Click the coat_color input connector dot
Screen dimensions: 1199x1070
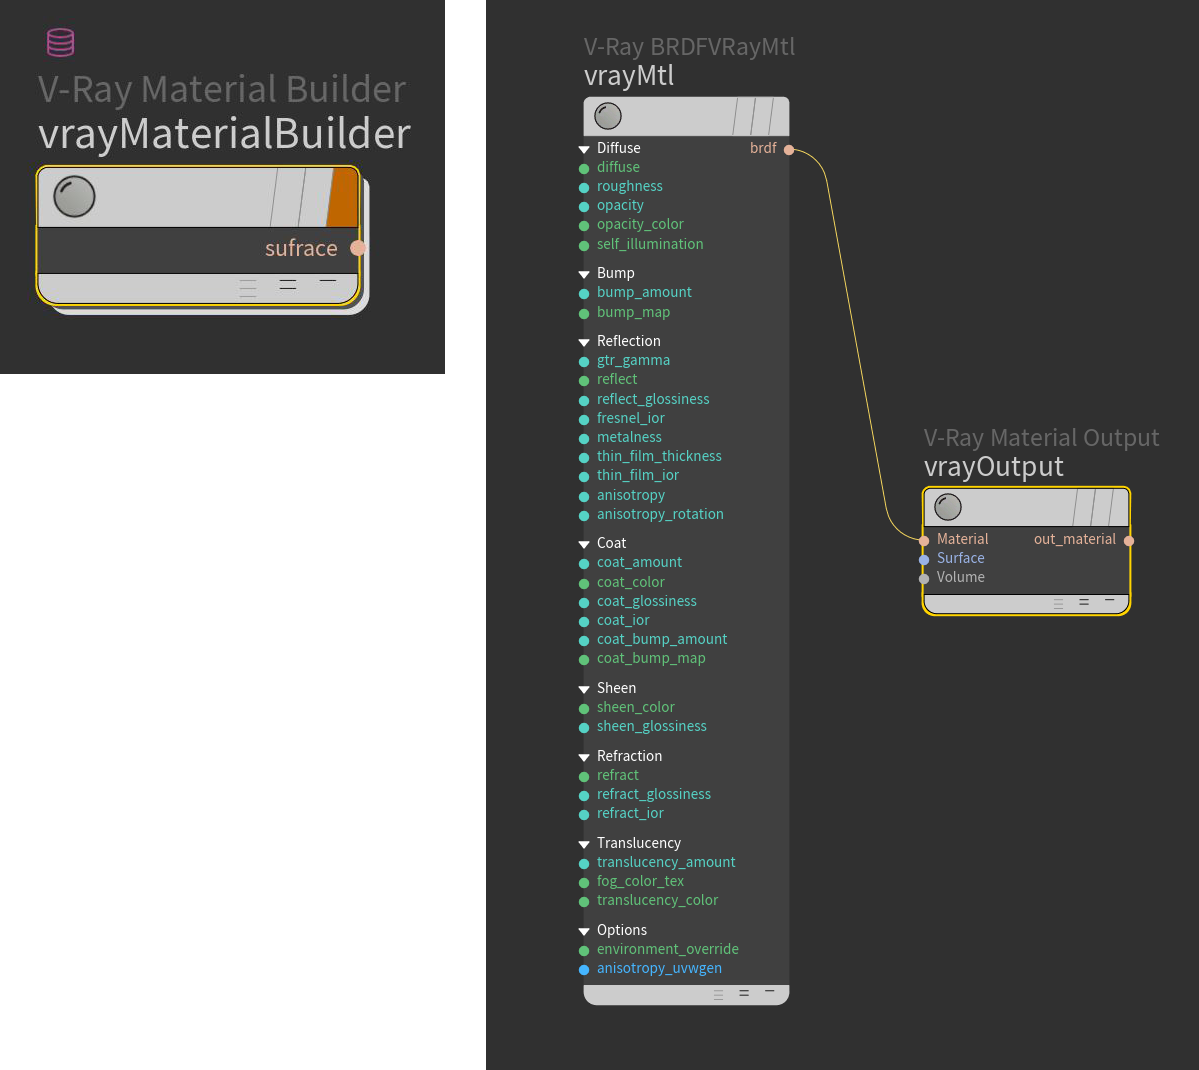point(583,584)
